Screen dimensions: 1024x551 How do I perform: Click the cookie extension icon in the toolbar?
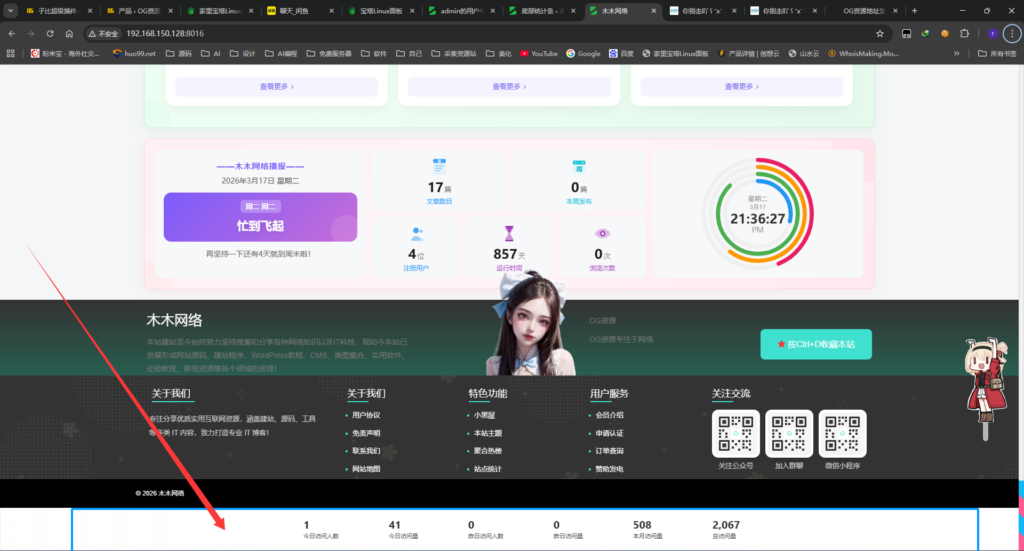(945, 33)
